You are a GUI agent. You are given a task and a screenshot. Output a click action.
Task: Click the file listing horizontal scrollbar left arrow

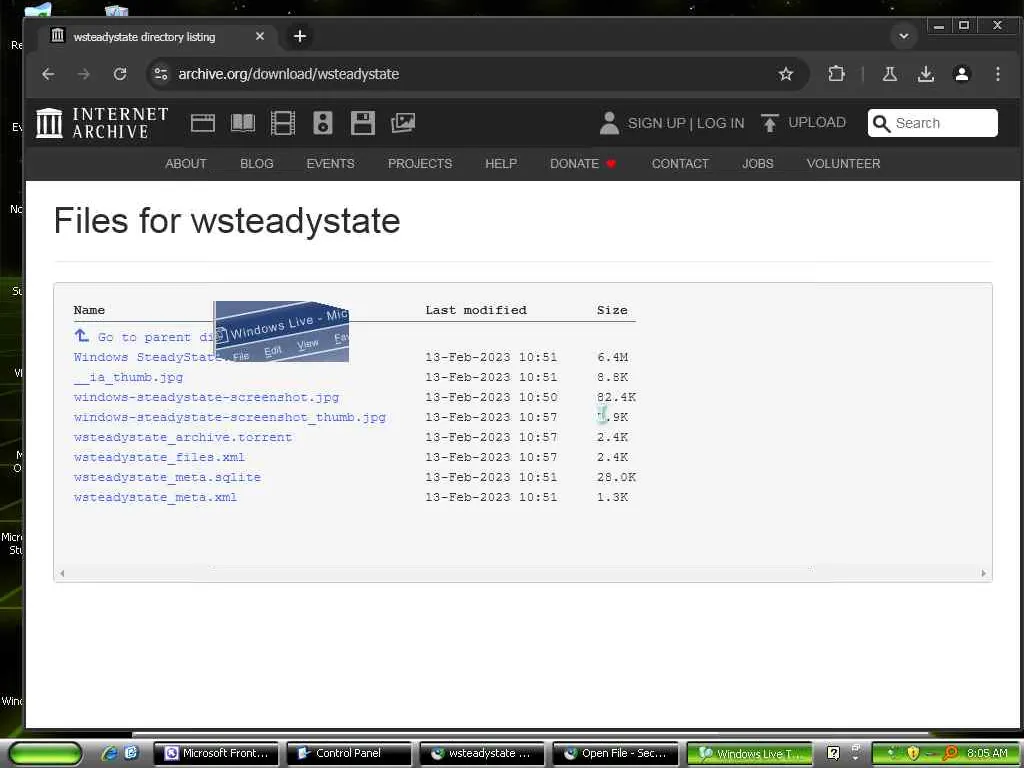tap(62, 573)
